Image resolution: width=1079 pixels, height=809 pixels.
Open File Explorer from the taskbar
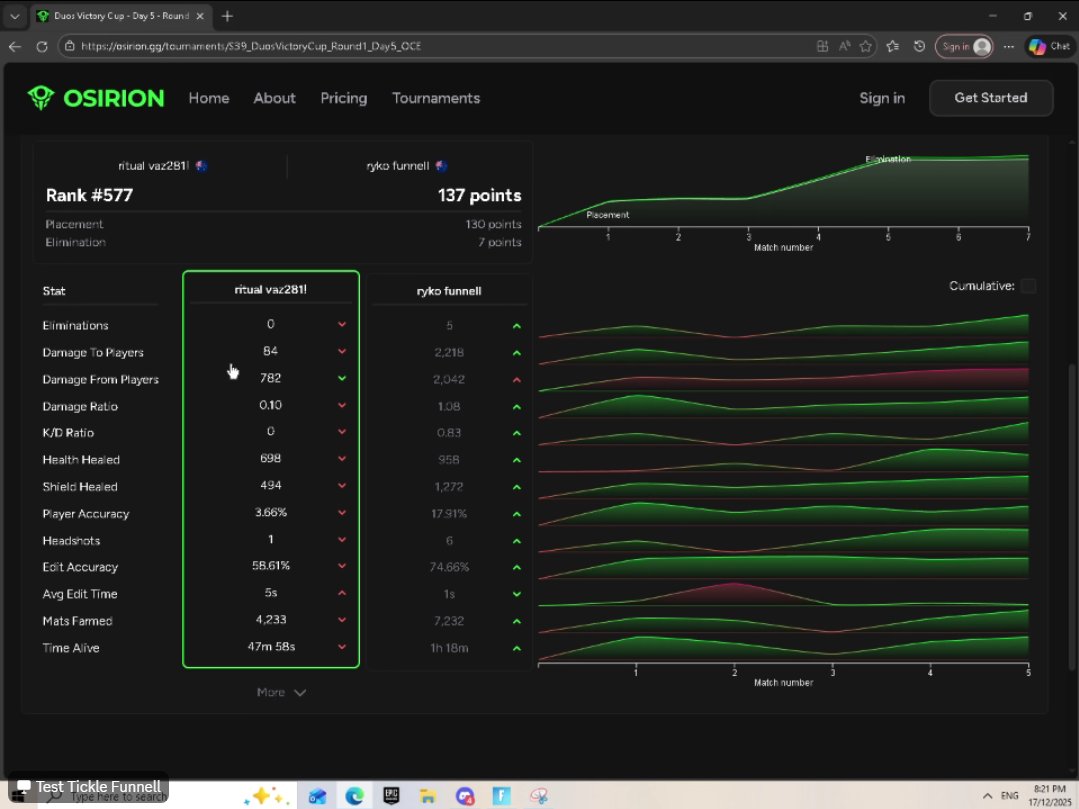click(427, 796)
